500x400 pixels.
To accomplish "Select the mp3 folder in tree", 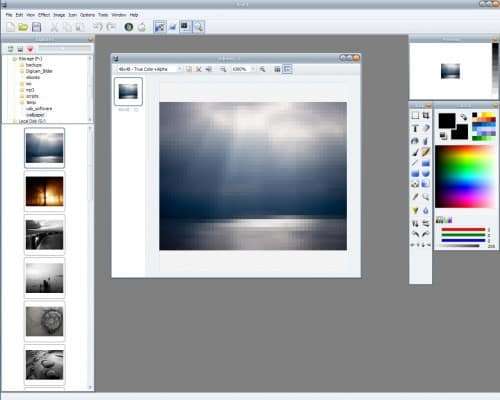I will (x=30, y=90).
